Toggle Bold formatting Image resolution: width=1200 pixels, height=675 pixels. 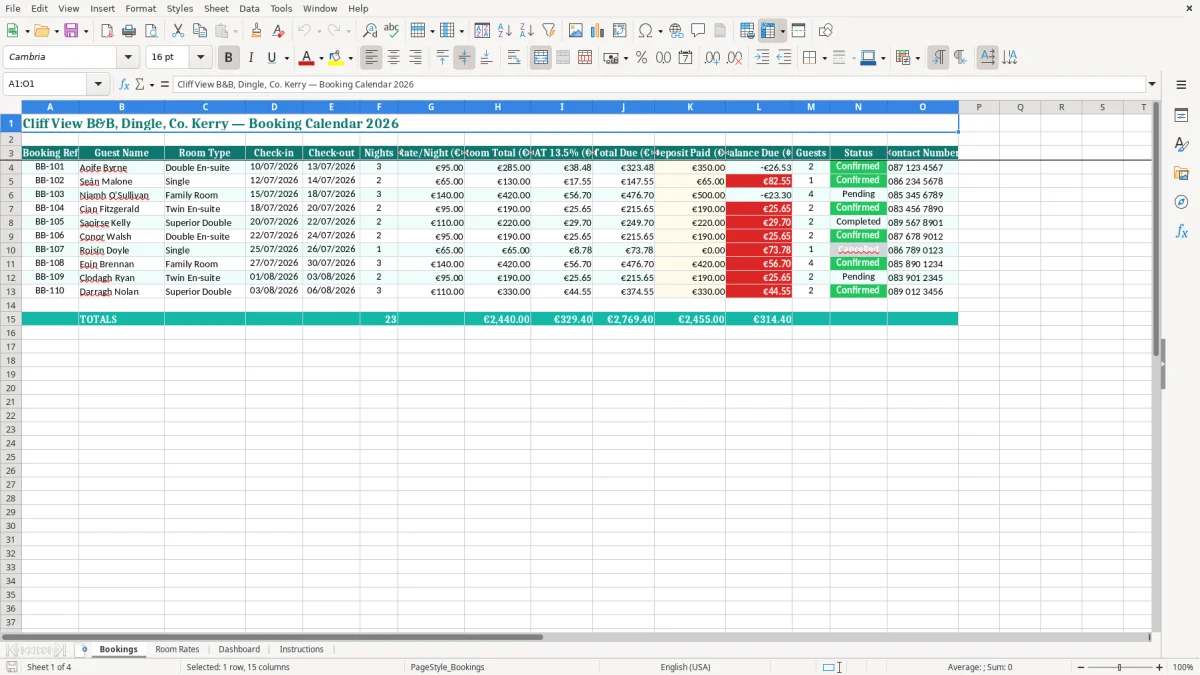coord(228,58)
